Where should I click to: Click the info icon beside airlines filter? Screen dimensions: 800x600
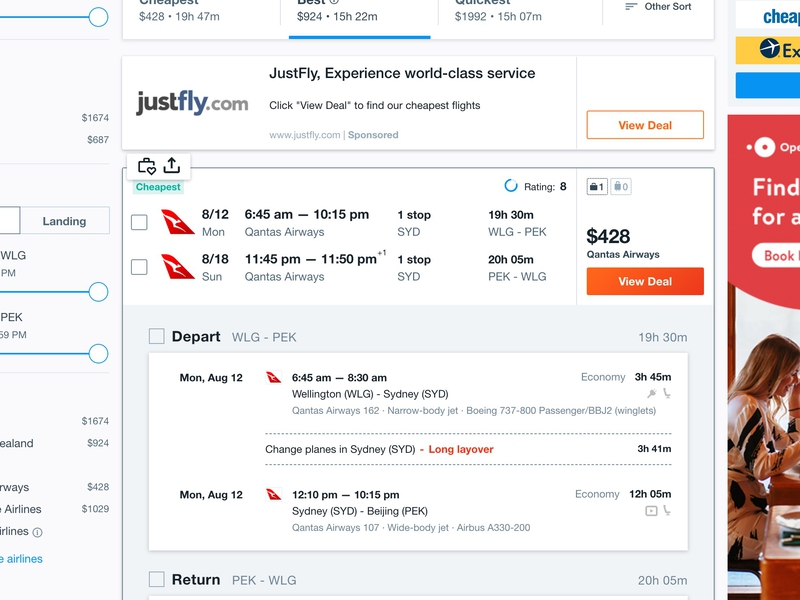(x=37, y=532)
